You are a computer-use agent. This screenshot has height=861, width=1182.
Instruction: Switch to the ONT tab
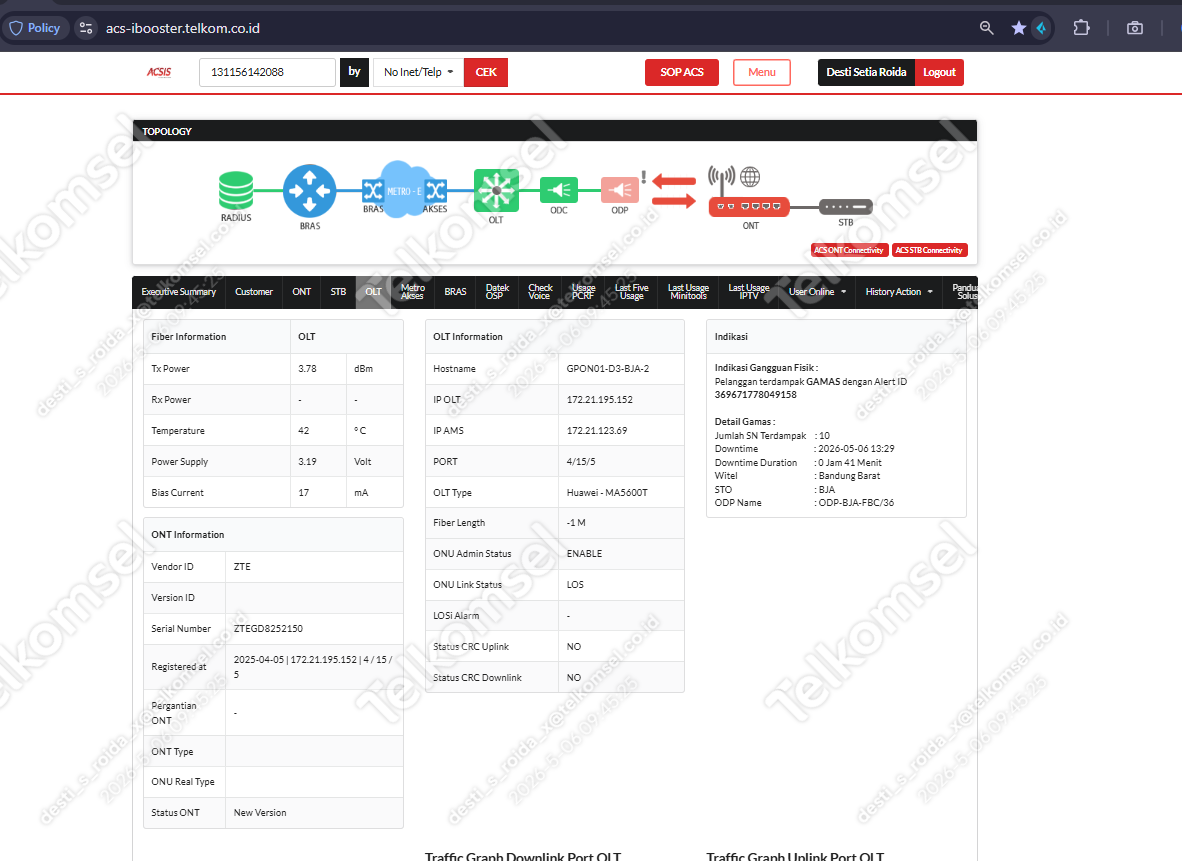tap(302, 292)
